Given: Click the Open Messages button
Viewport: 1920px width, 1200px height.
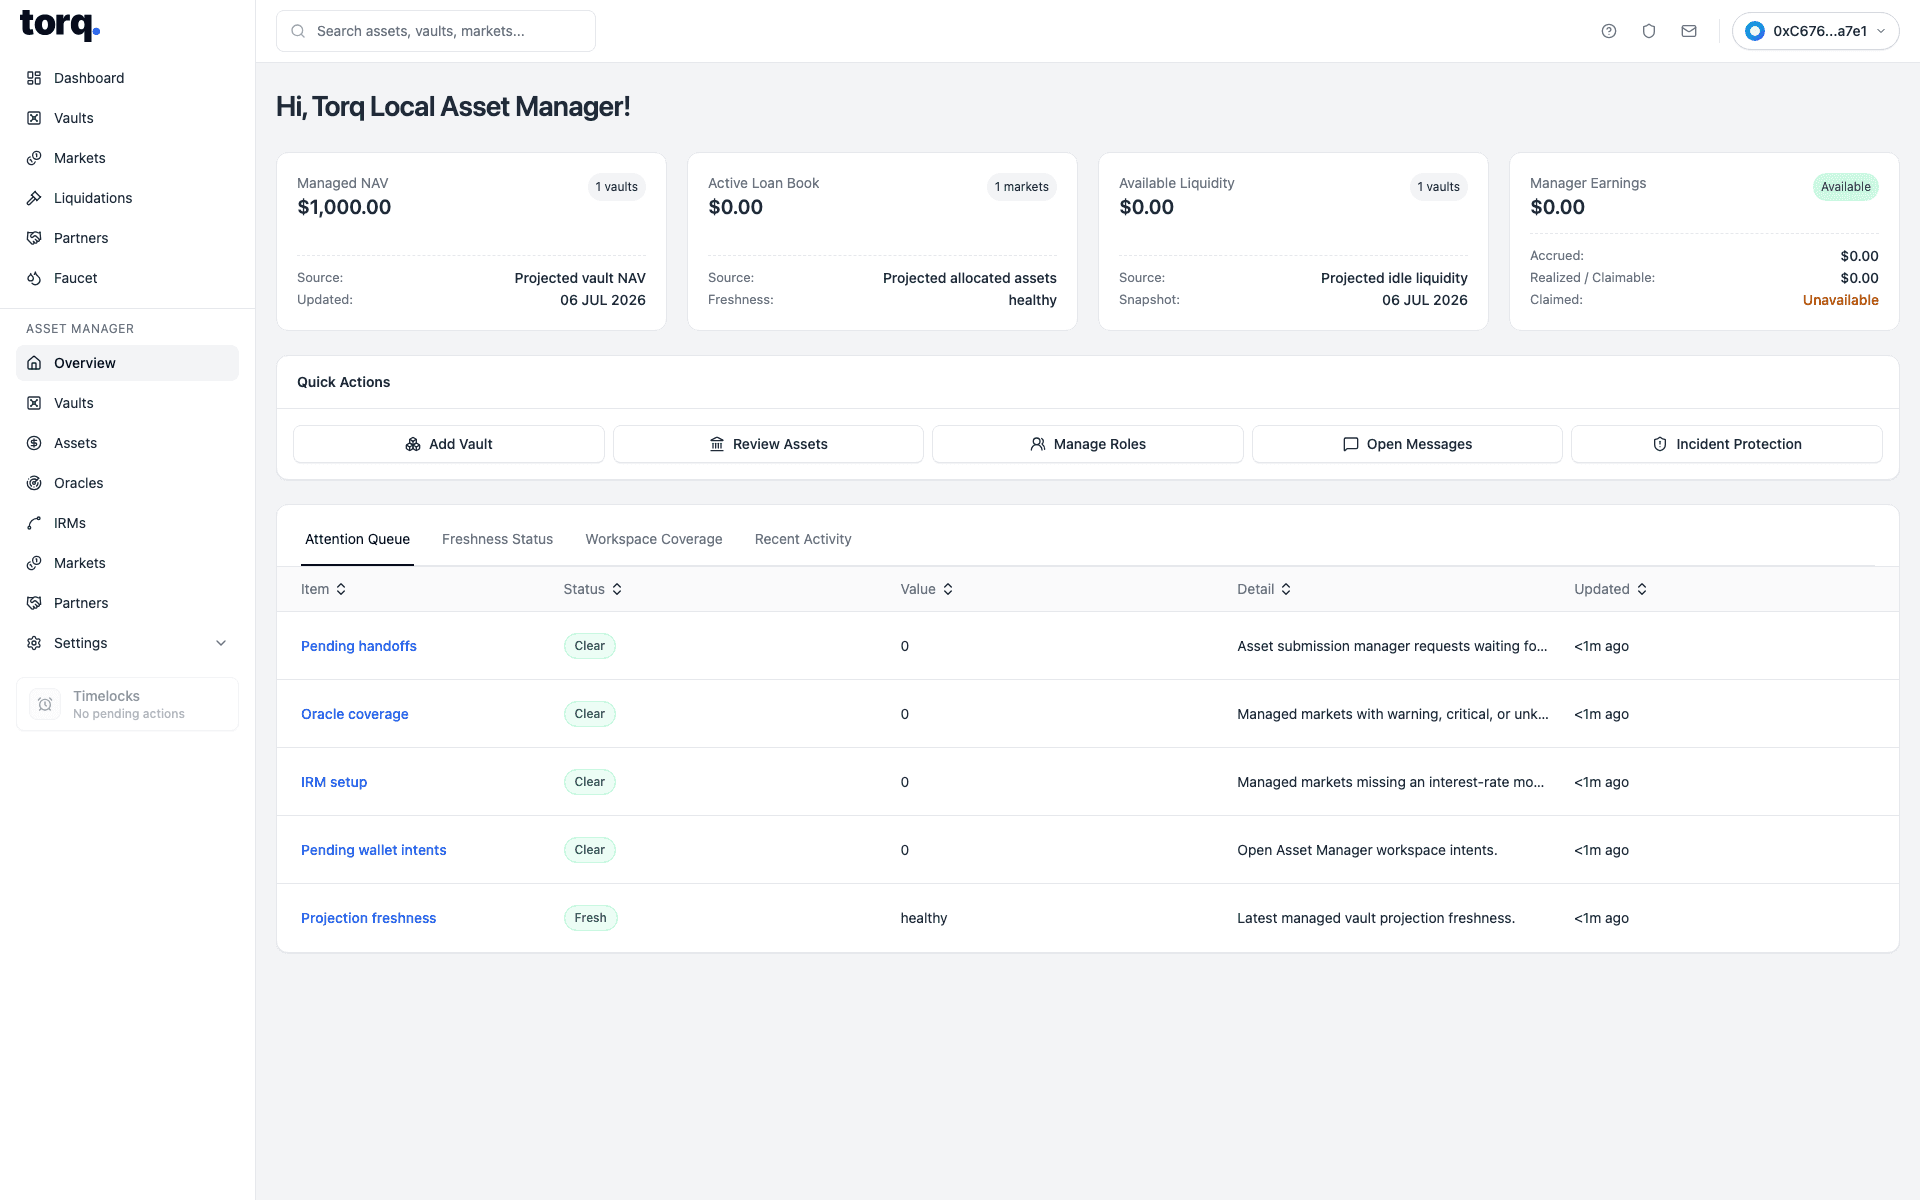Looking at the screenshot, I should click(1407, 444).
